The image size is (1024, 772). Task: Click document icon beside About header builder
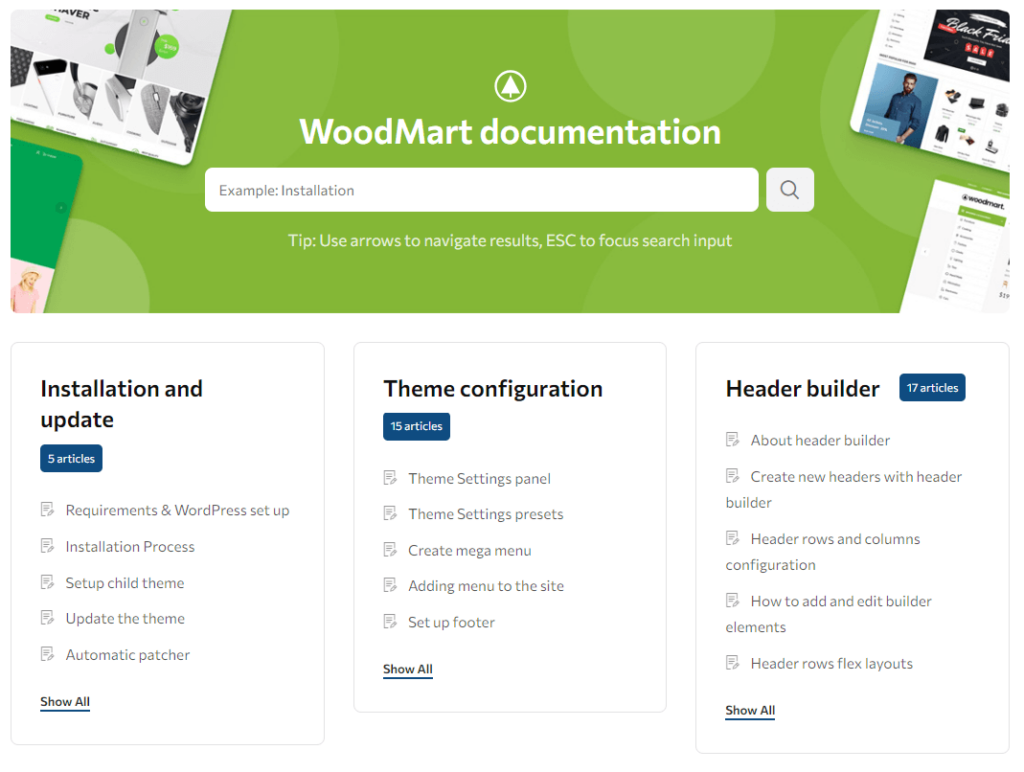[x=733, y=440]
